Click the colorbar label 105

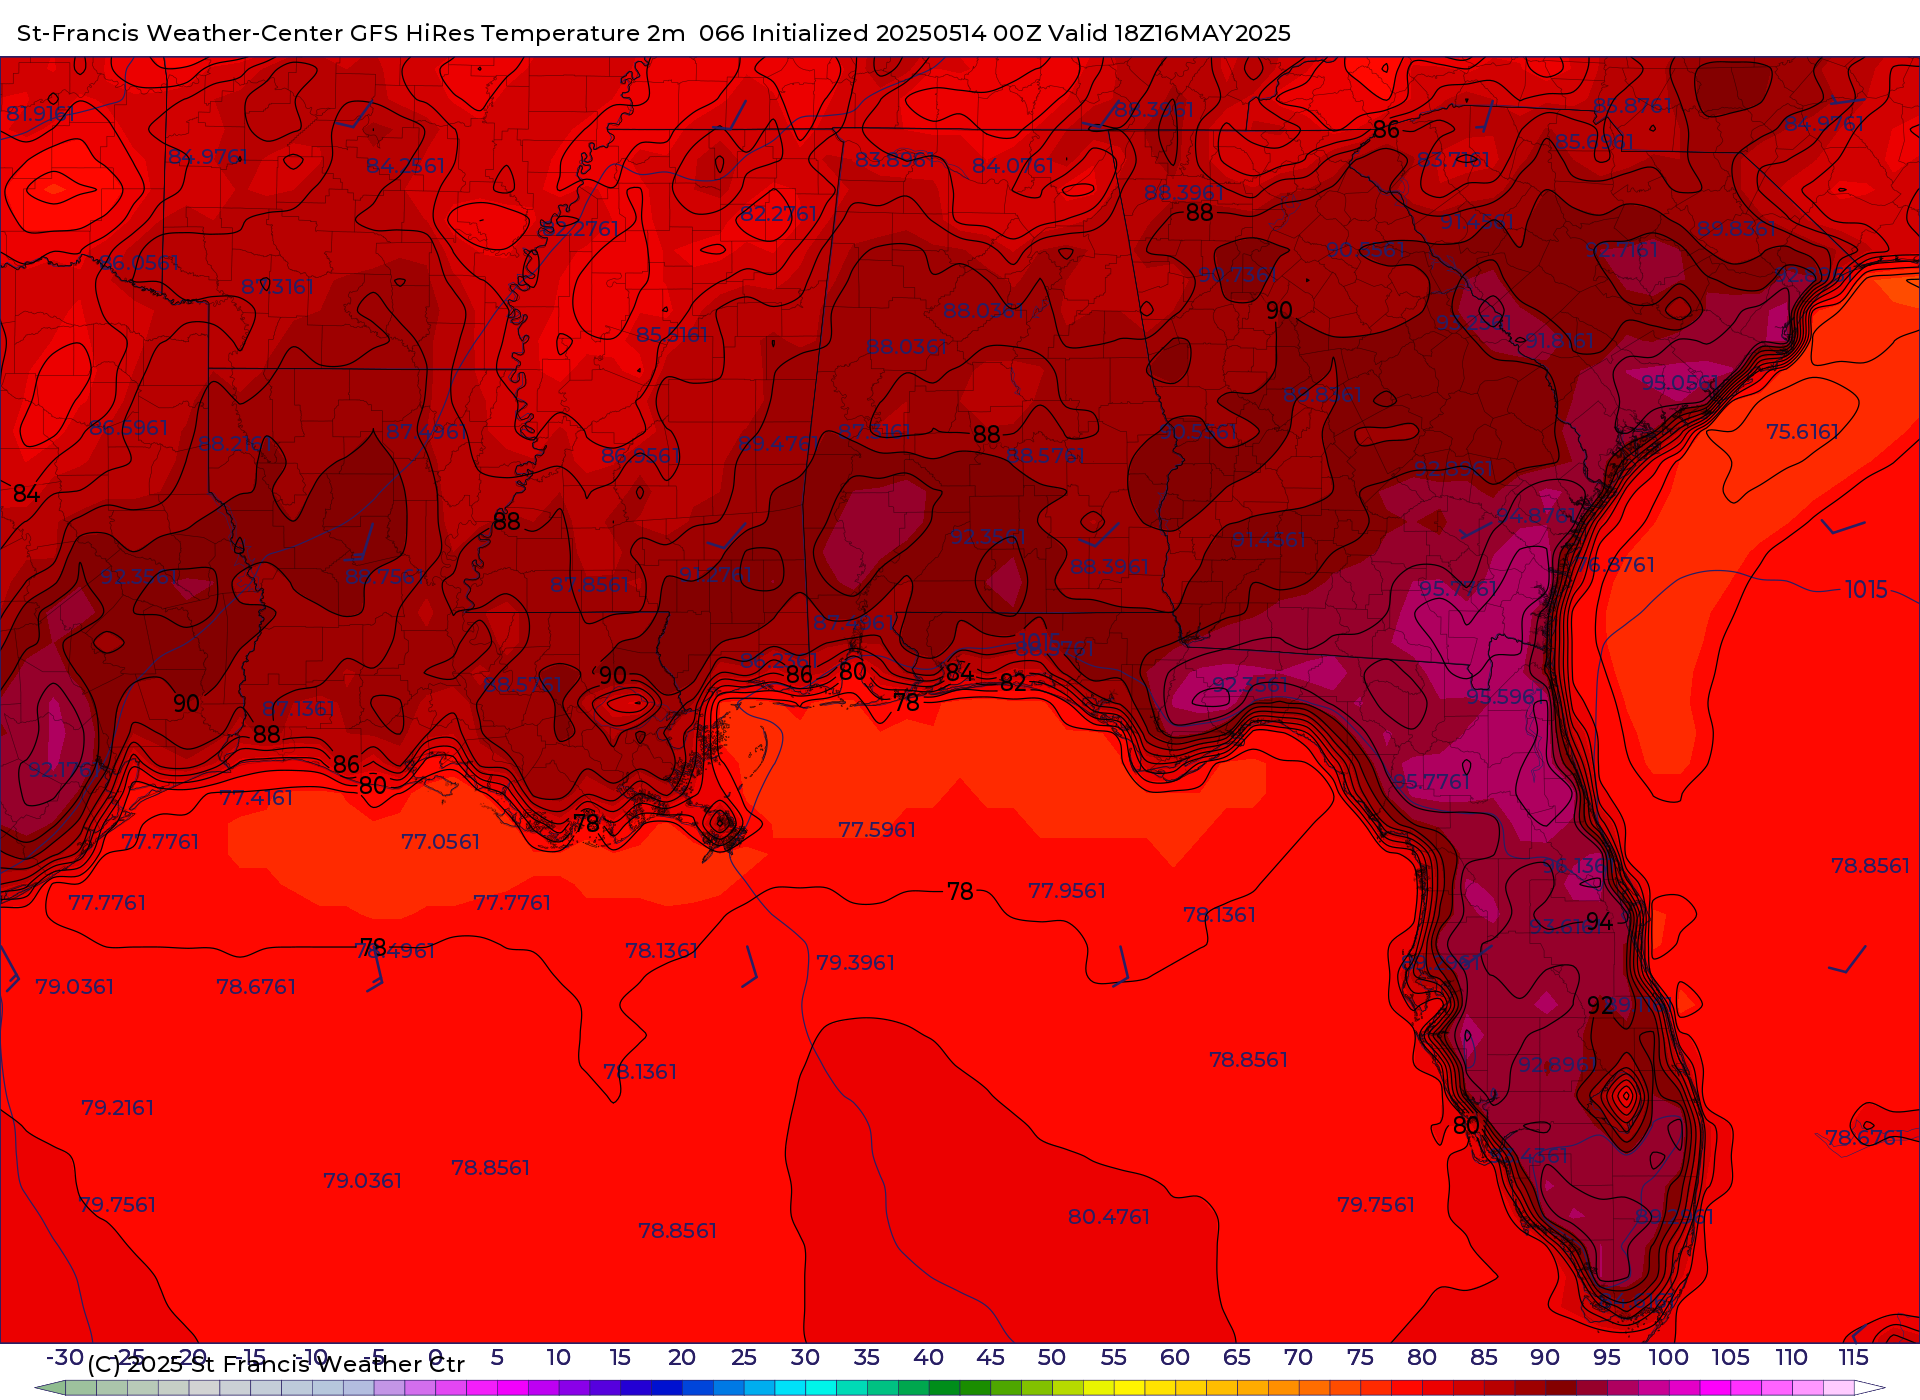pos(1730,1357)
